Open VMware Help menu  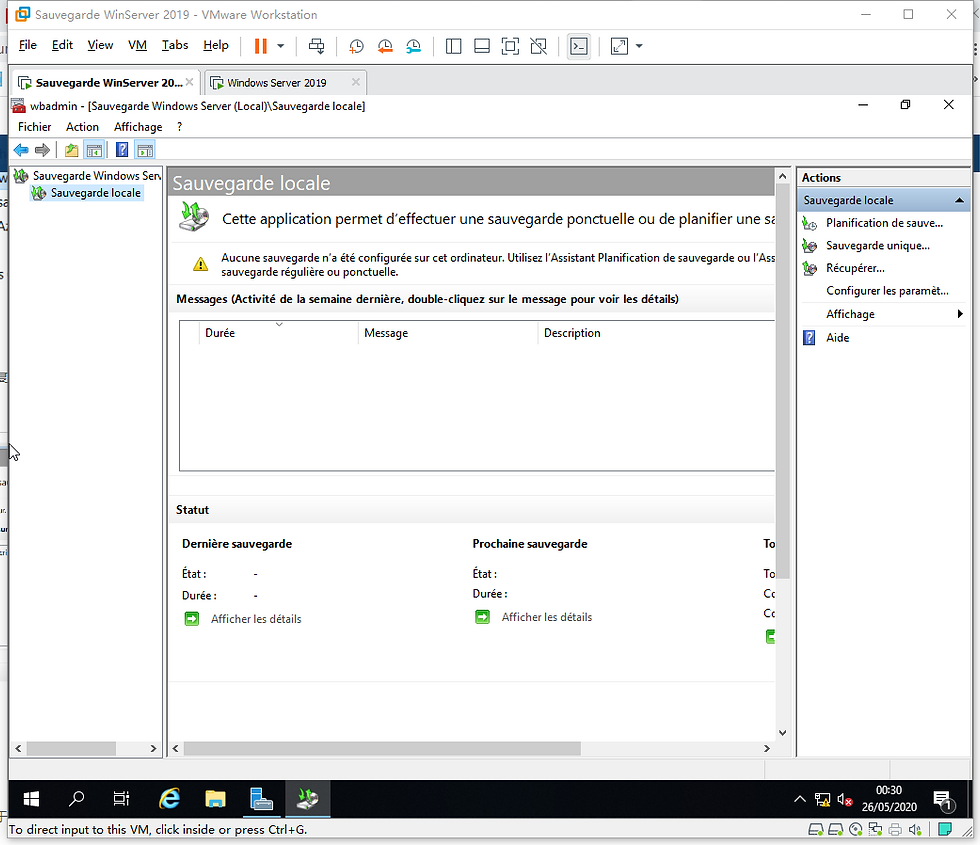(216, 45)
